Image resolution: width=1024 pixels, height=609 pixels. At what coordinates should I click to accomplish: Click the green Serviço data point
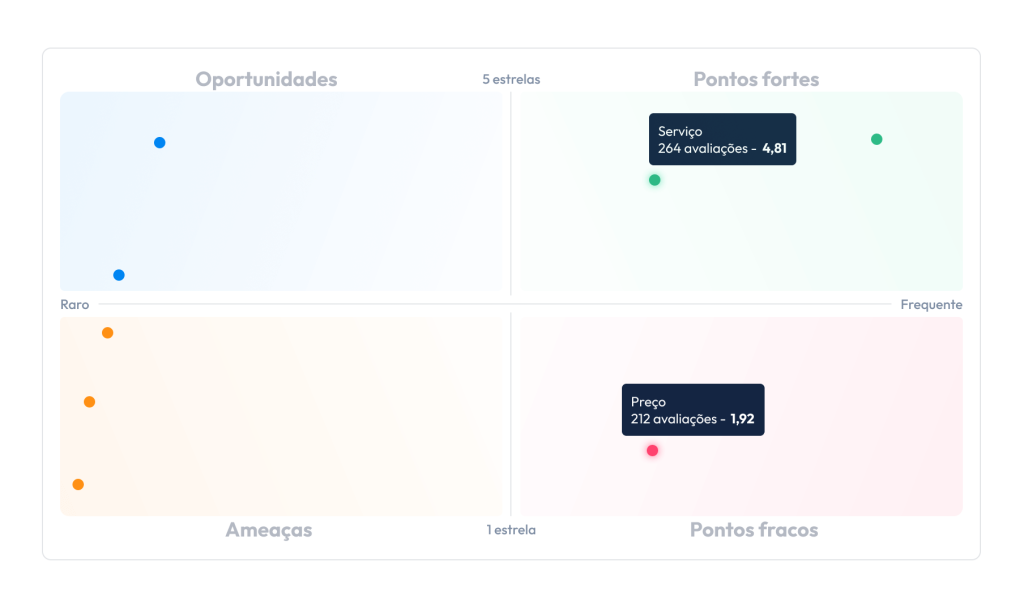click(654, 180)
